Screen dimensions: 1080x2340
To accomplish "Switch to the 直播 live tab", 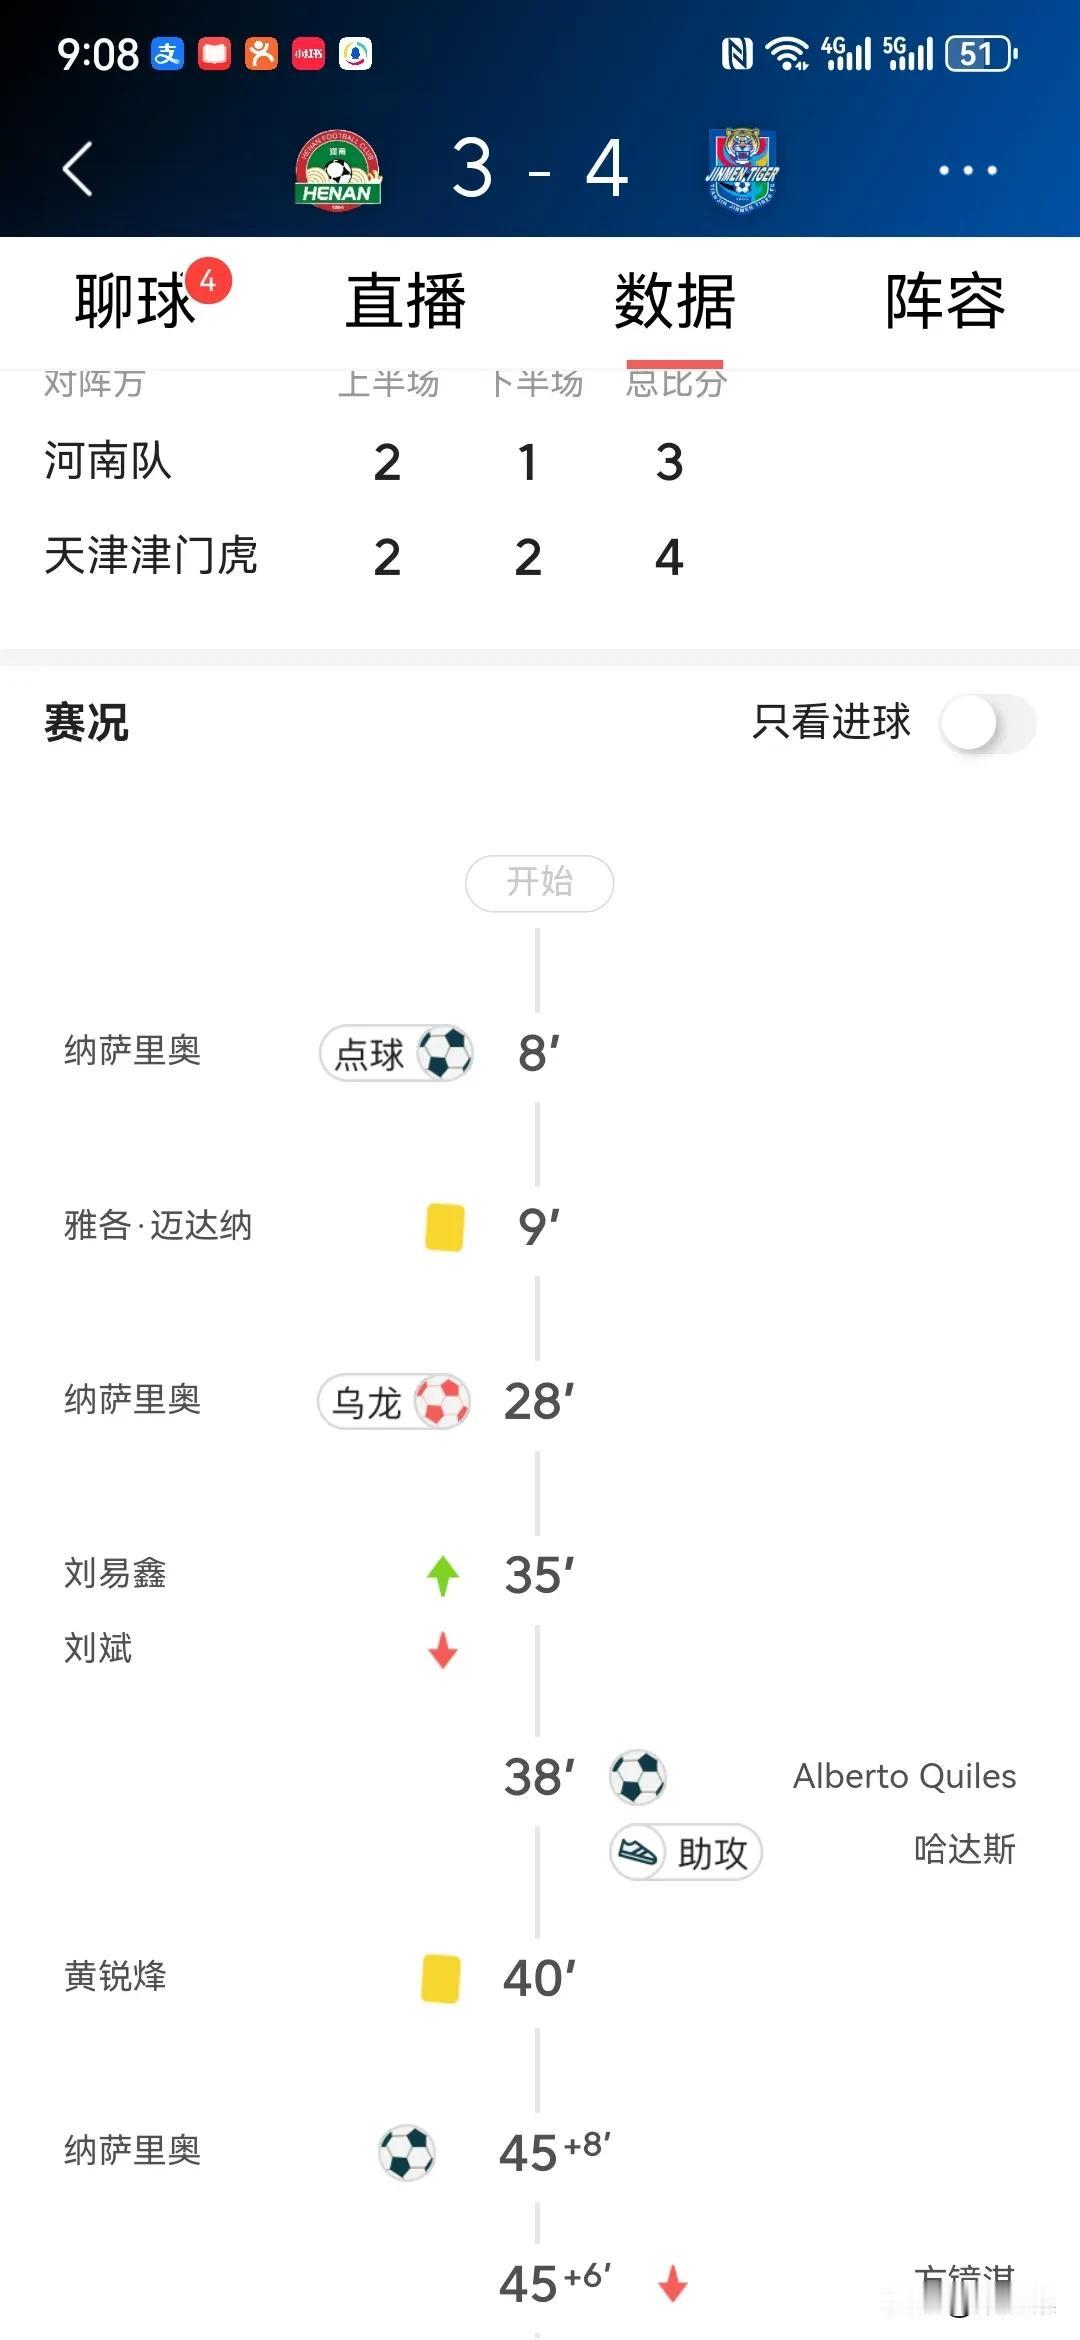I will 405,300.
